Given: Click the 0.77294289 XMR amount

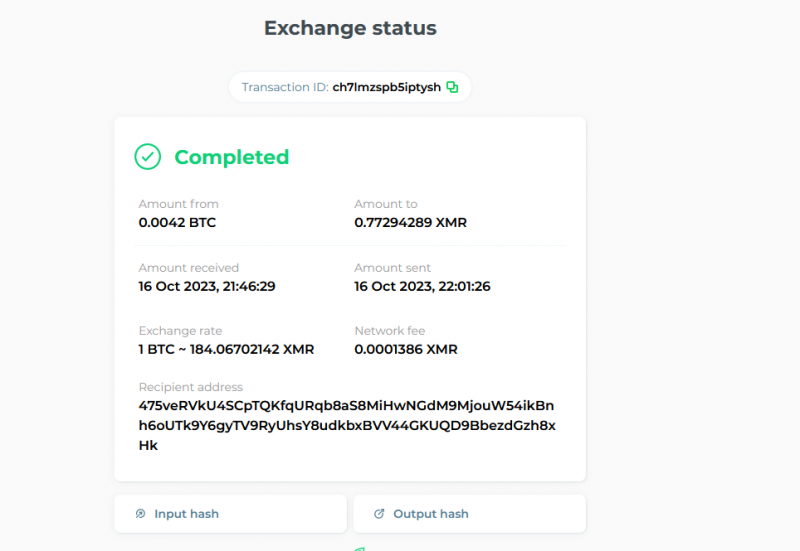Looking at the screenshot, I should point(410,222).
